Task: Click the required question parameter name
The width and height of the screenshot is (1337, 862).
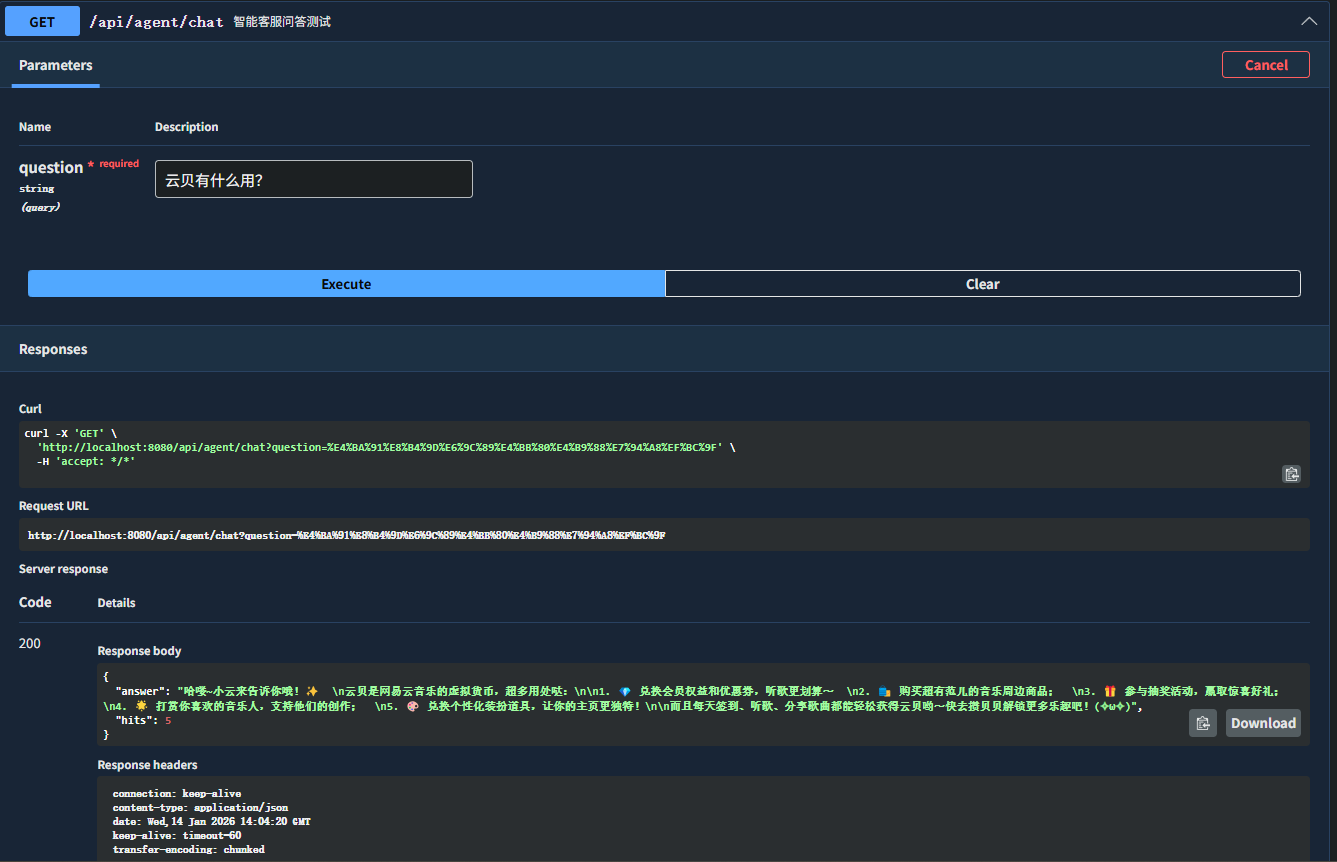Action: (48, 167)
